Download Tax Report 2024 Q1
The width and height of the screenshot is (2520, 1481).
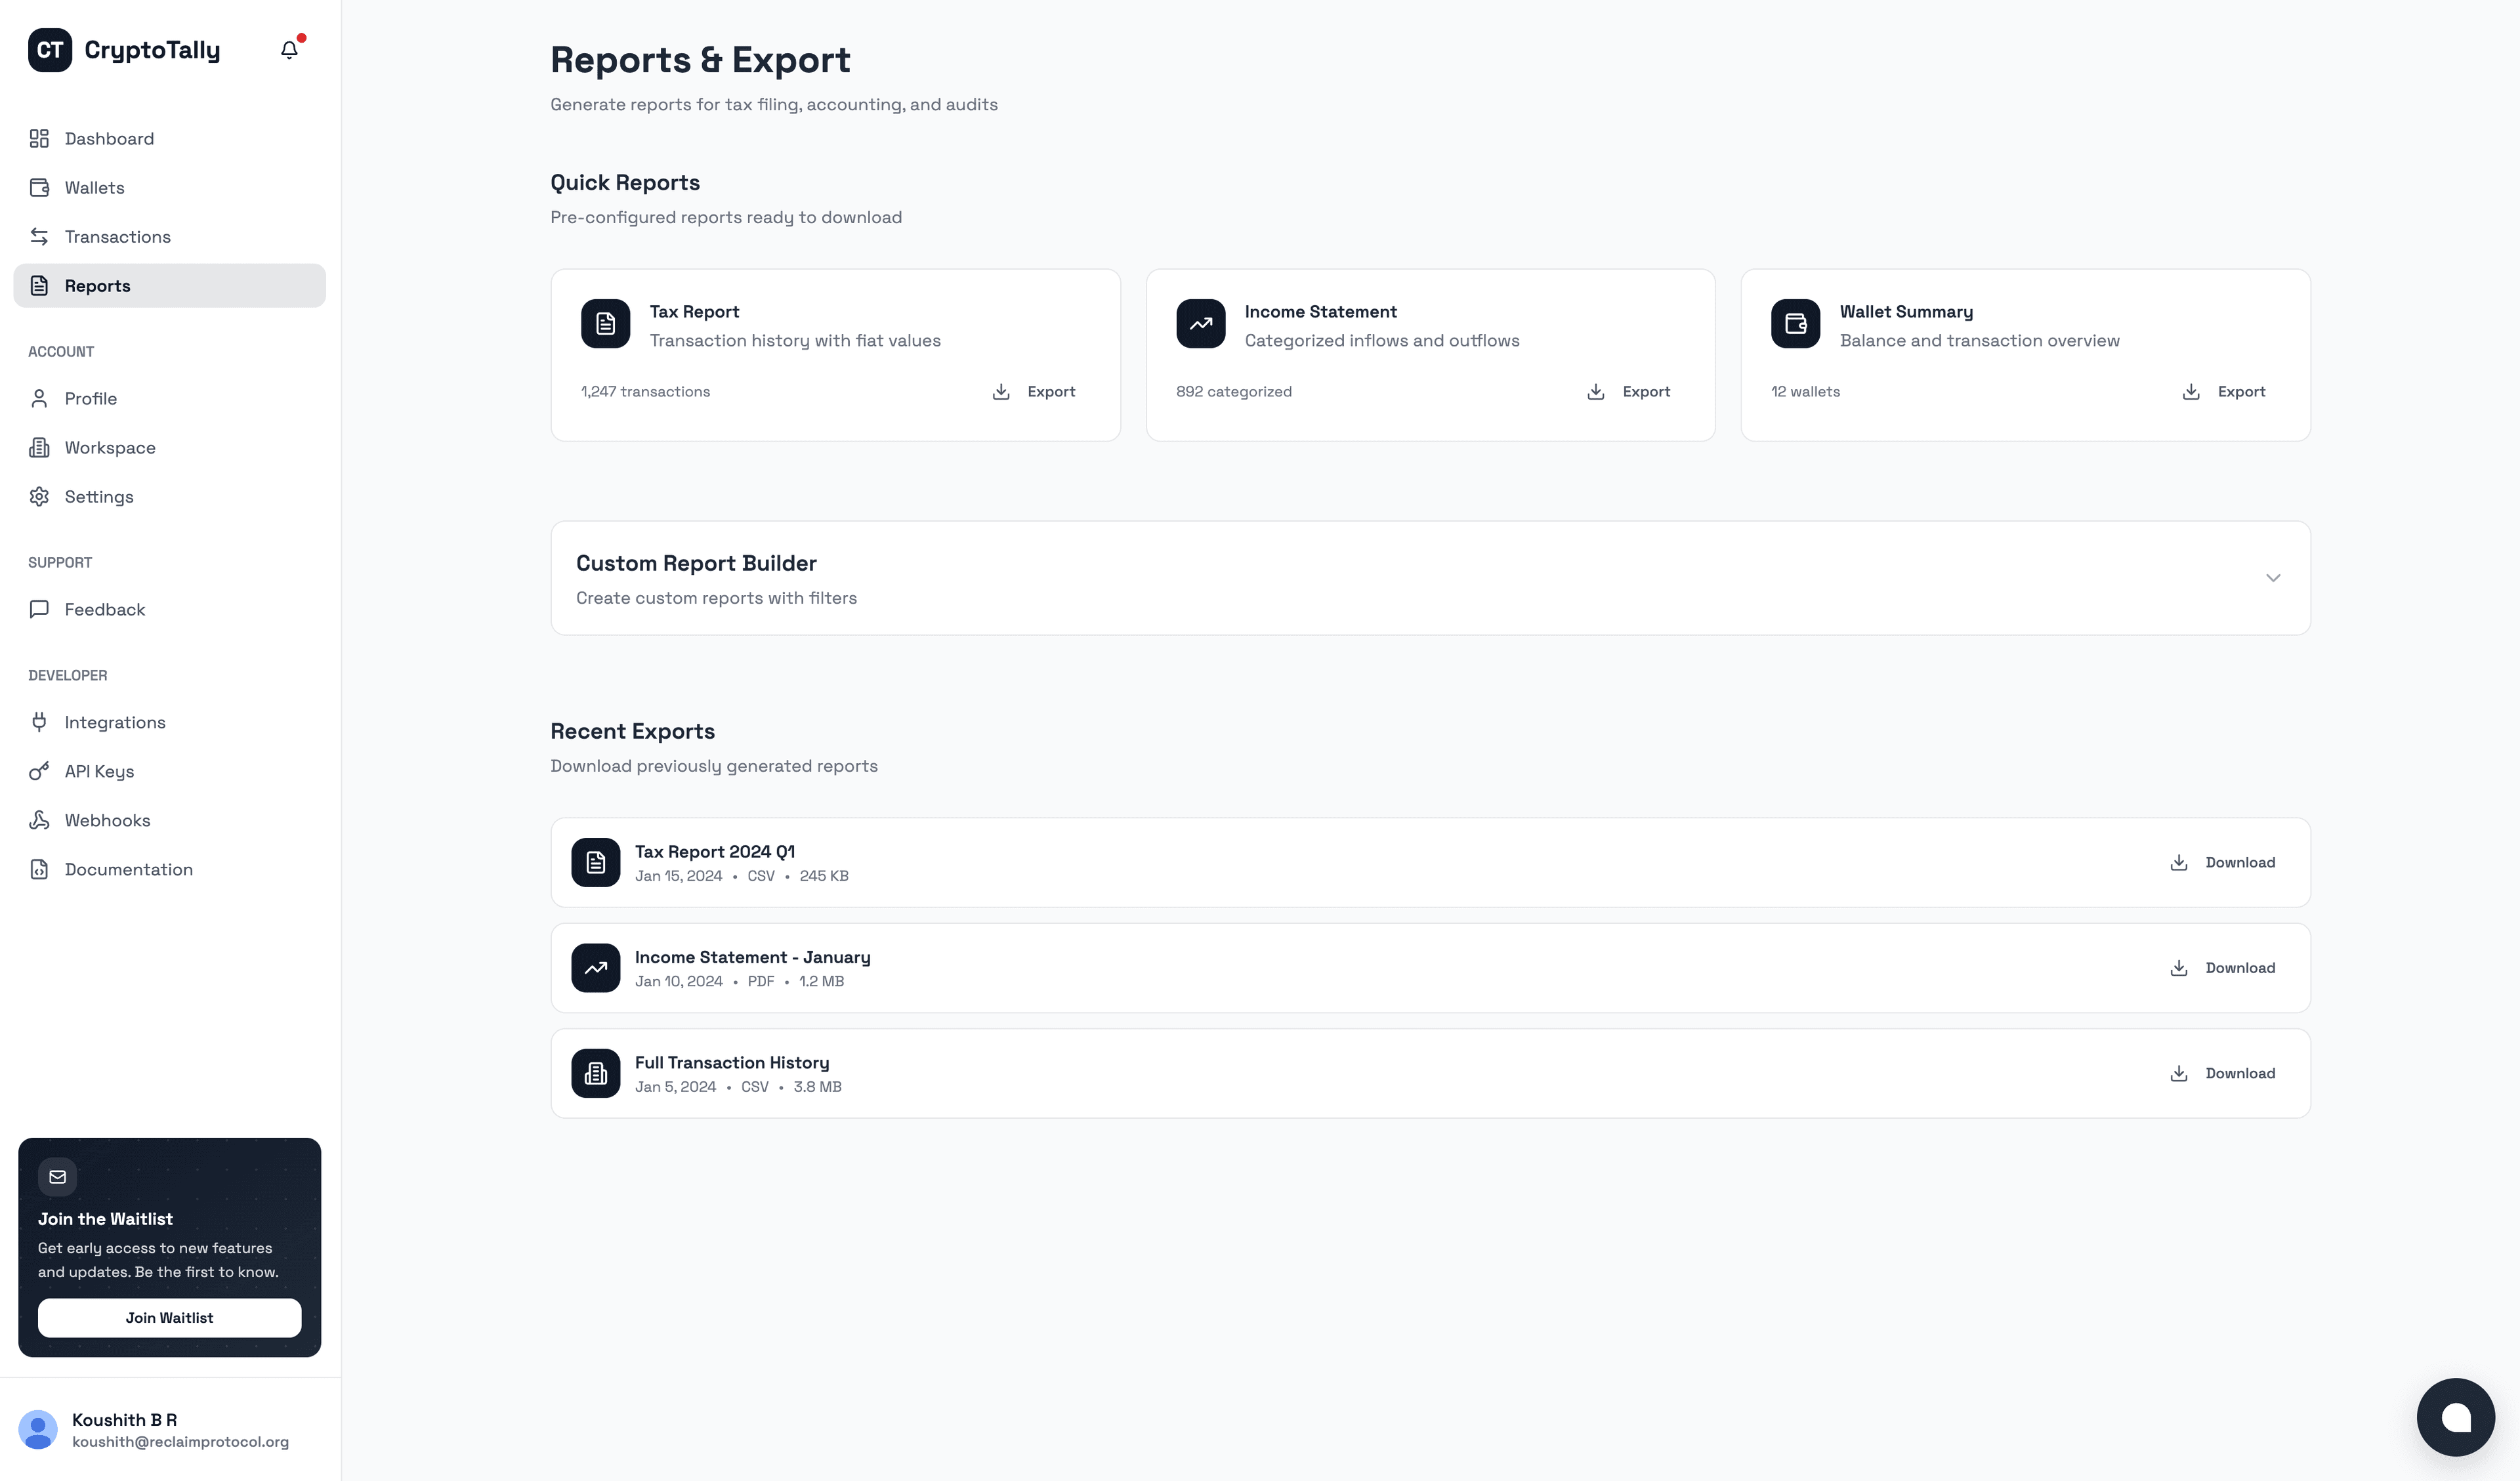2222,861
